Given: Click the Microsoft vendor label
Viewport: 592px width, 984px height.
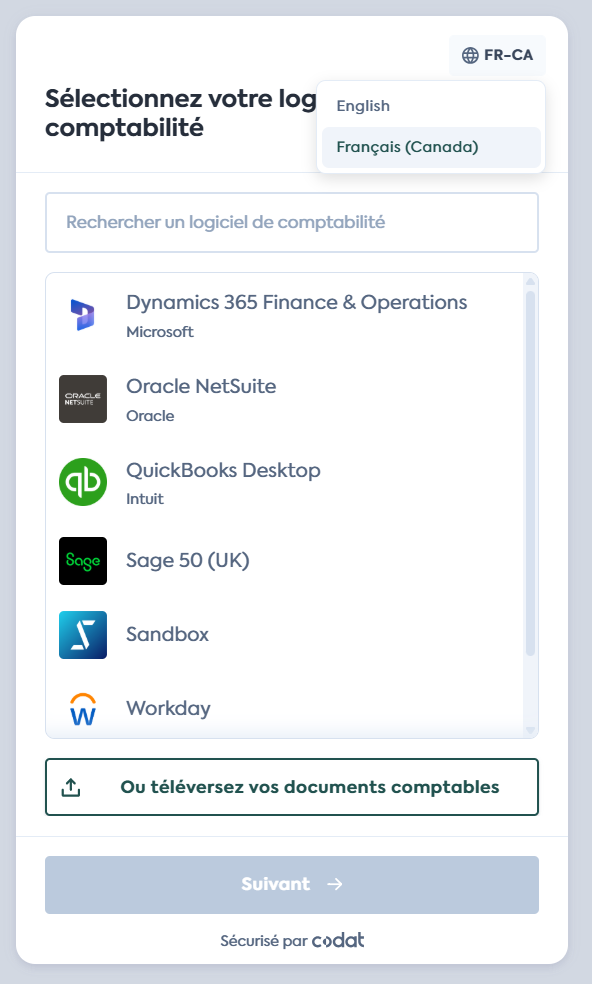Looking at the screenshot, I should 160,332.
